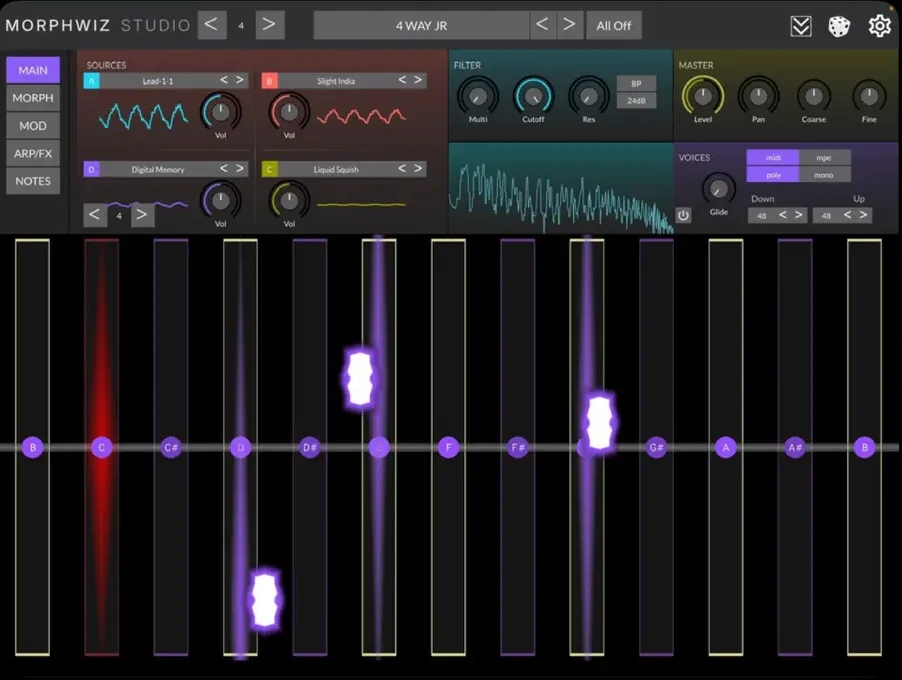Increase the Up bend range value
902x680 pixels.
(x=863, y=215)
